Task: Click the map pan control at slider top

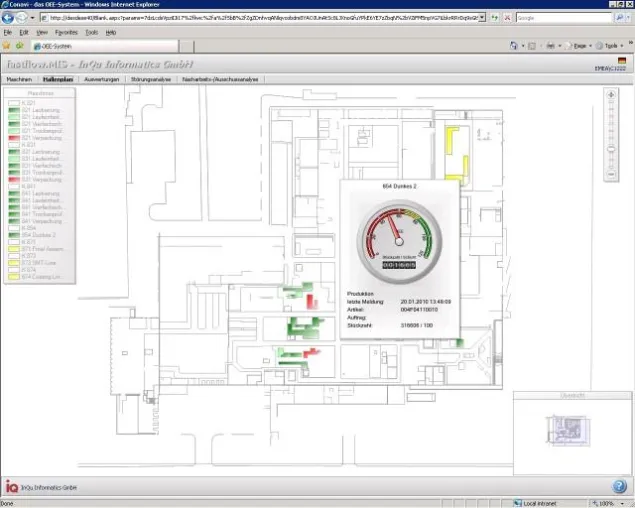Action: coord(611,95)
